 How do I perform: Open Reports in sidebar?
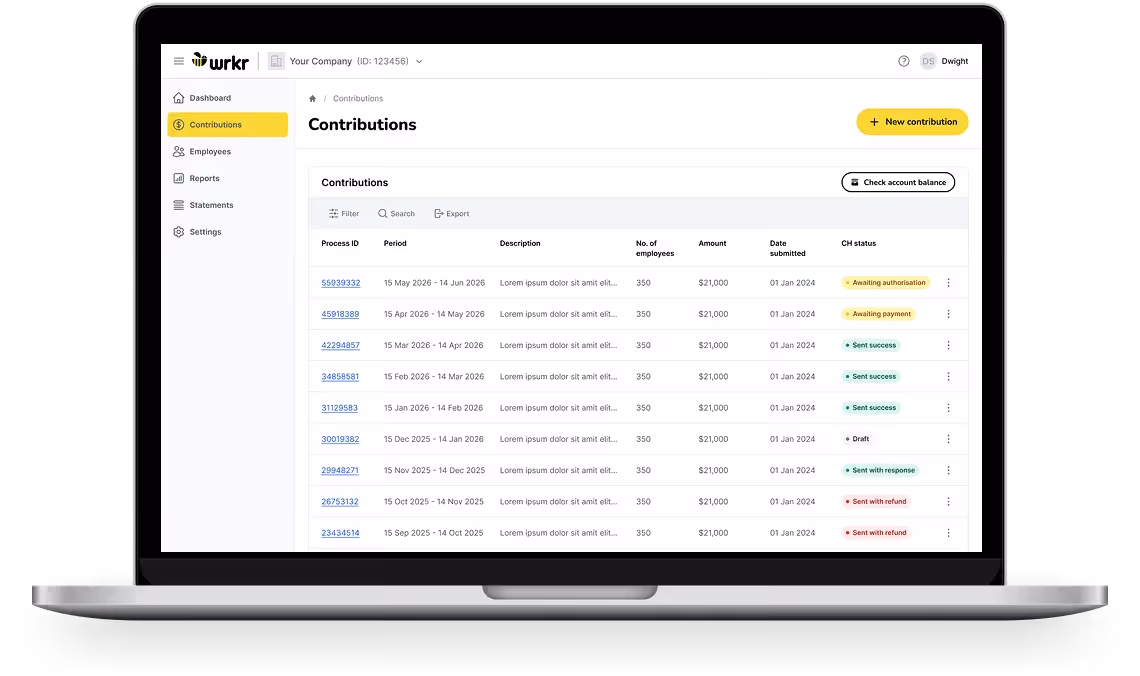[x=228, y=179]
